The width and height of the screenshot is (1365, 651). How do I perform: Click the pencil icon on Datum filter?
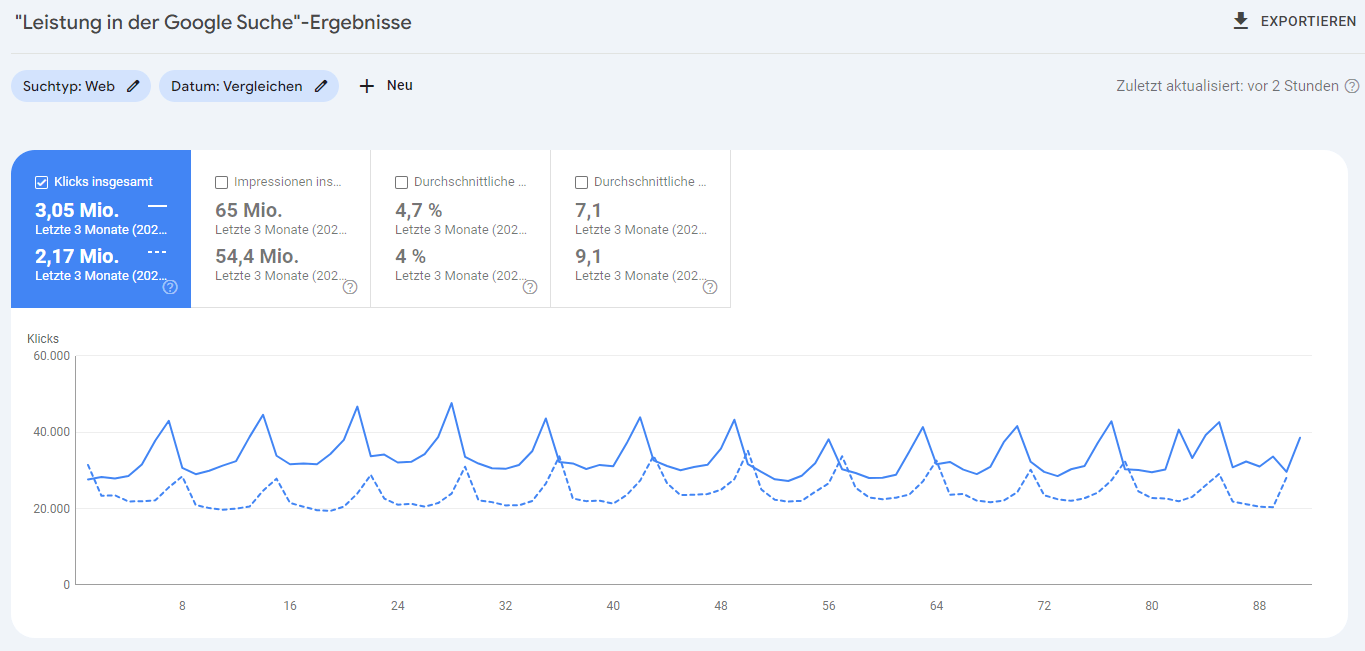tap(319, 86)
